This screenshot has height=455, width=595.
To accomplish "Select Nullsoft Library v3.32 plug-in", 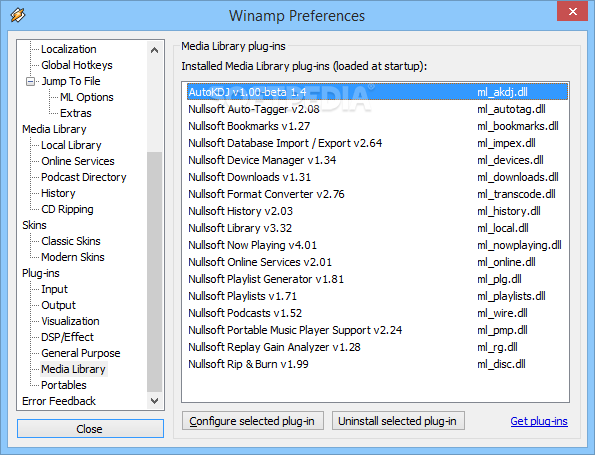I will tap(378, 228).
